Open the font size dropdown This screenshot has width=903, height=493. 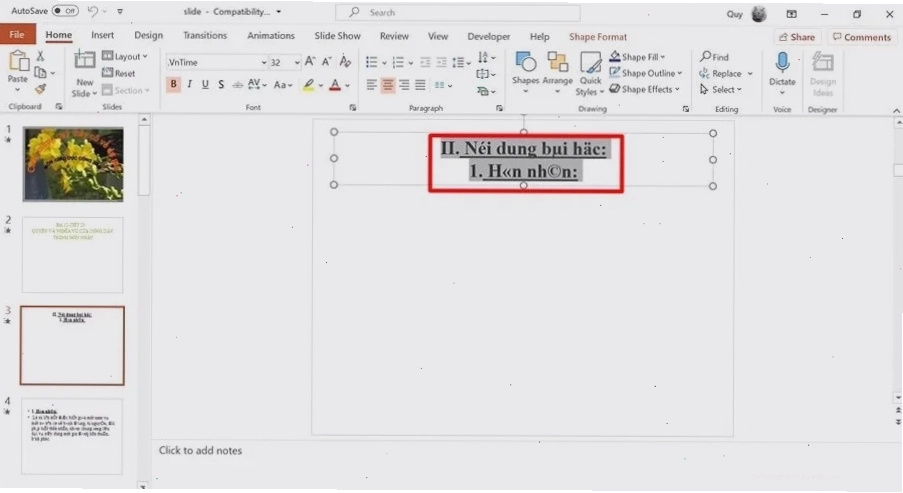point(297,62)
